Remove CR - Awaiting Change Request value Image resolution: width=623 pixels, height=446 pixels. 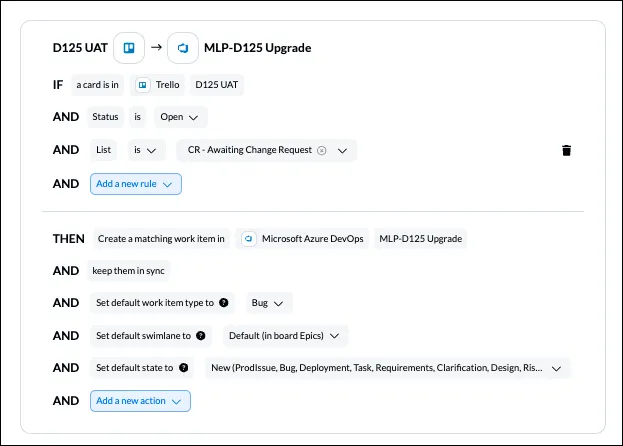[x=322, y=151]
